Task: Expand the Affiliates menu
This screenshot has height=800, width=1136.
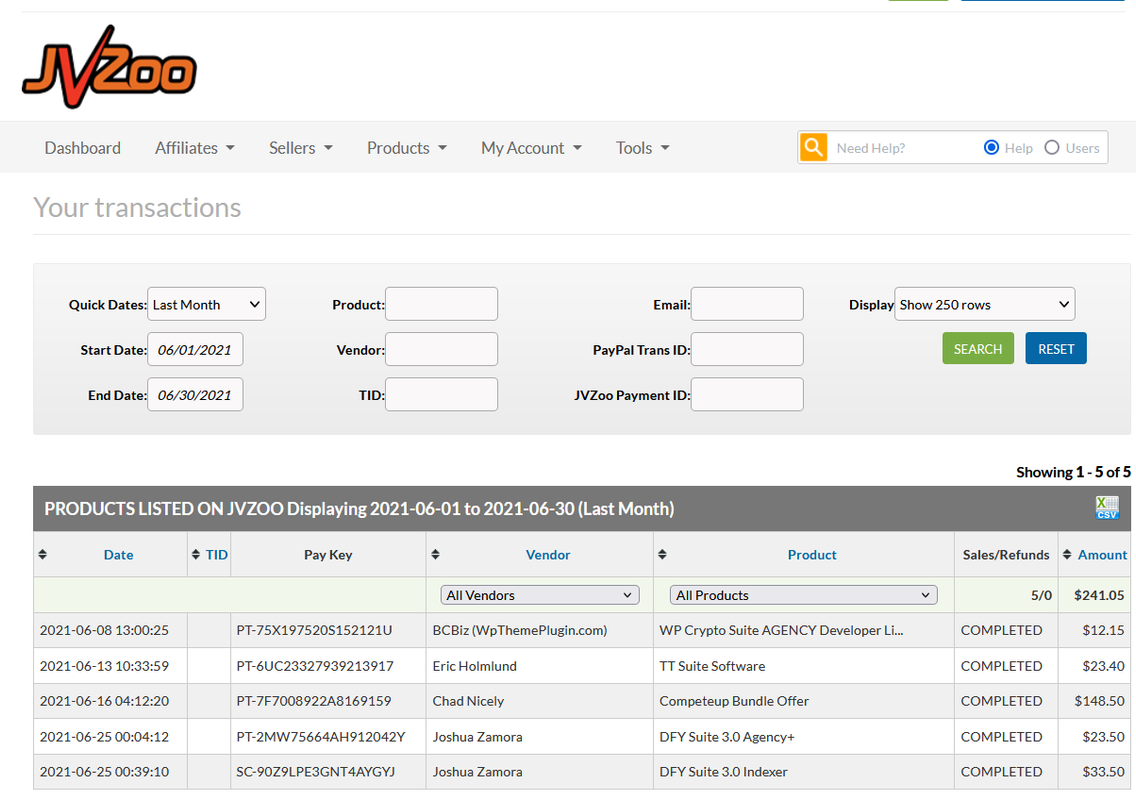Action: (x=194, y=148)
